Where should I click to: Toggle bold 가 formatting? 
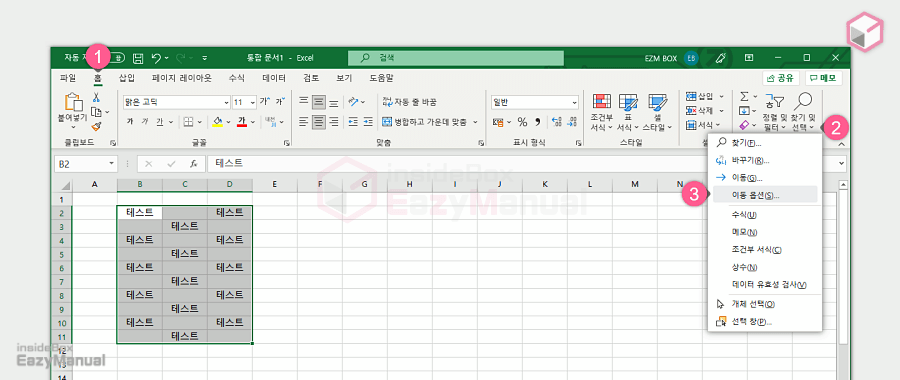(x=130, y=122)
